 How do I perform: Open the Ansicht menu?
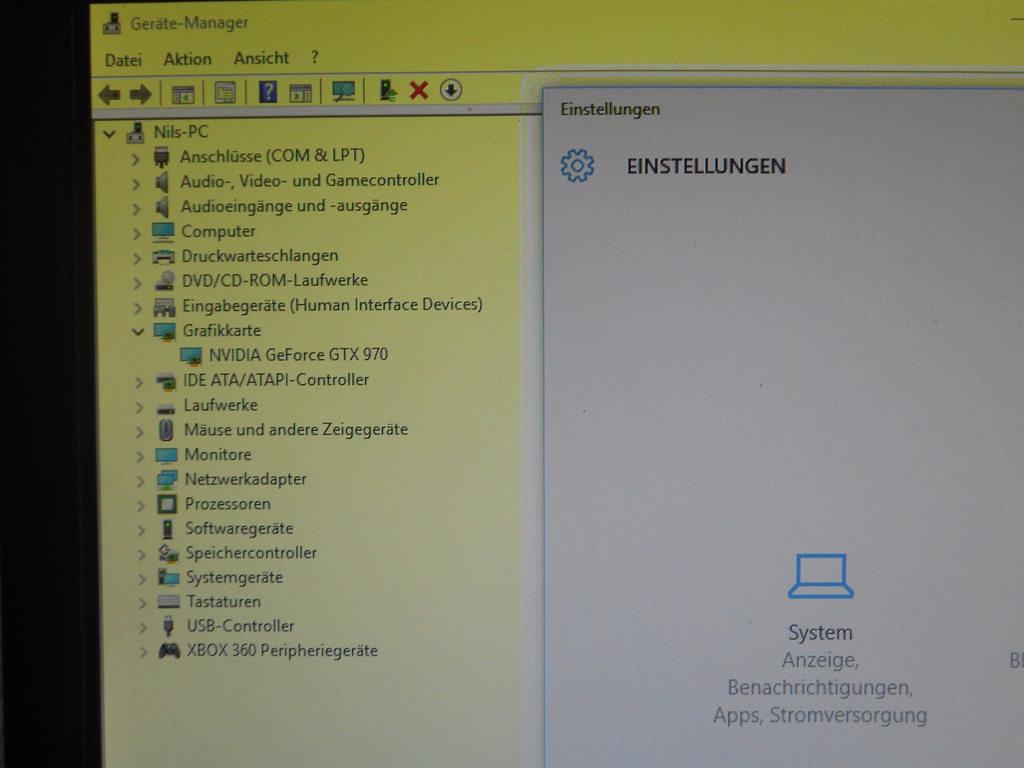[x=261, y=58]
